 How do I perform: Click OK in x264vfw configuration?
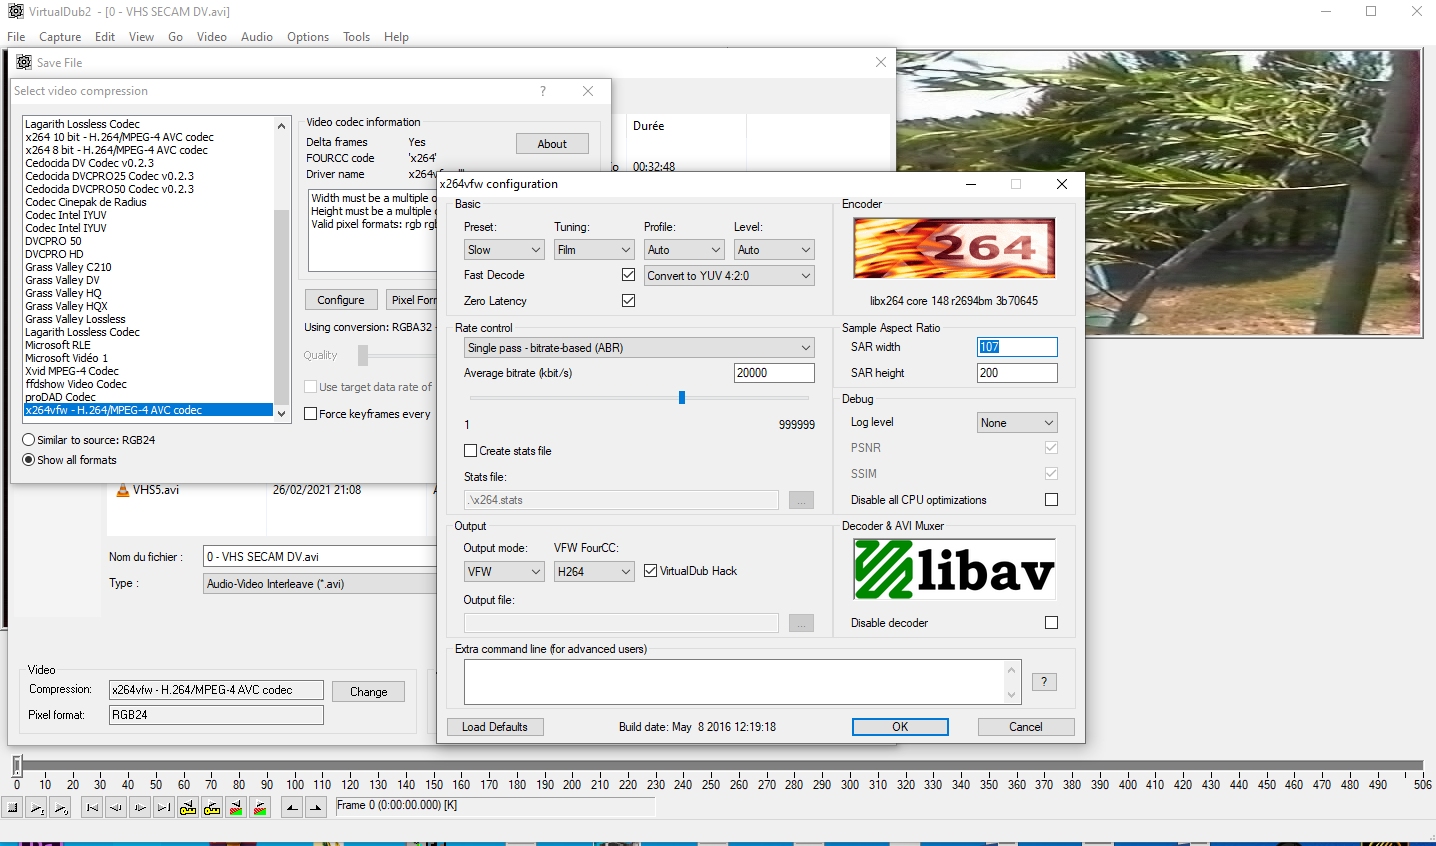tap(900, 727)
